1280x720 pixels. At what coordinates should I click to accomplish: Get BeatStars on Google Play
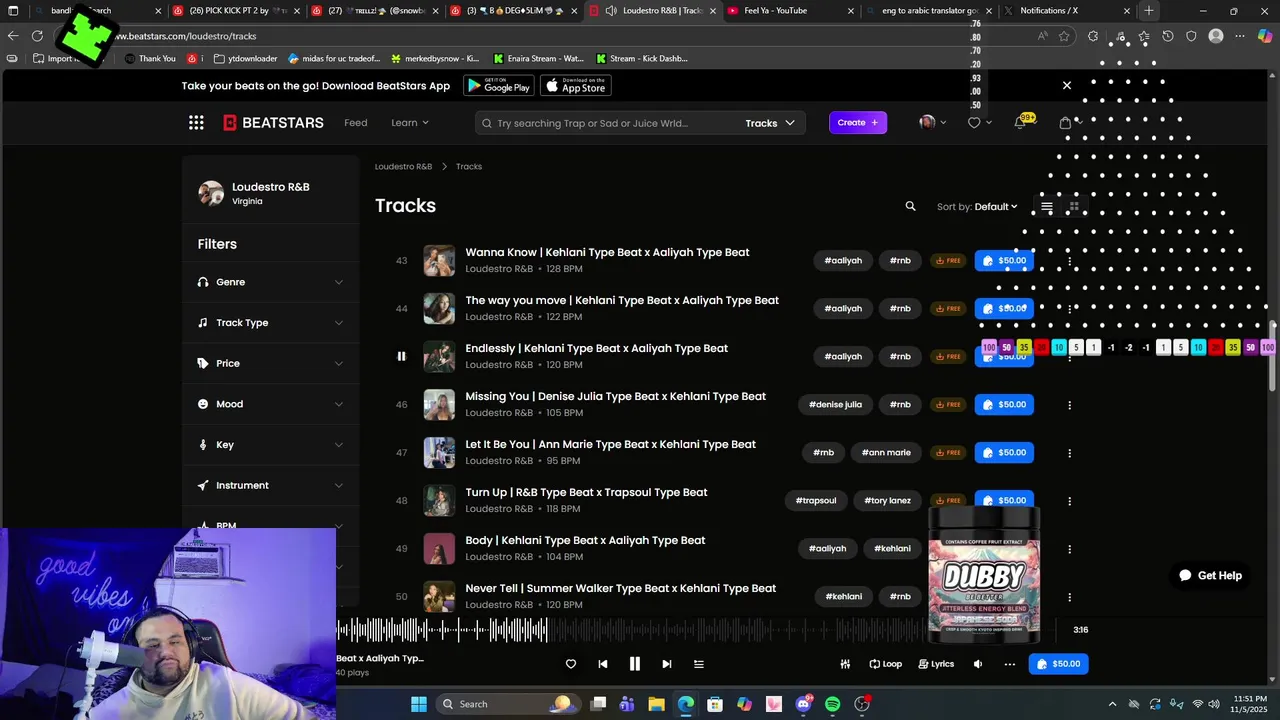[x=498, y=86]
